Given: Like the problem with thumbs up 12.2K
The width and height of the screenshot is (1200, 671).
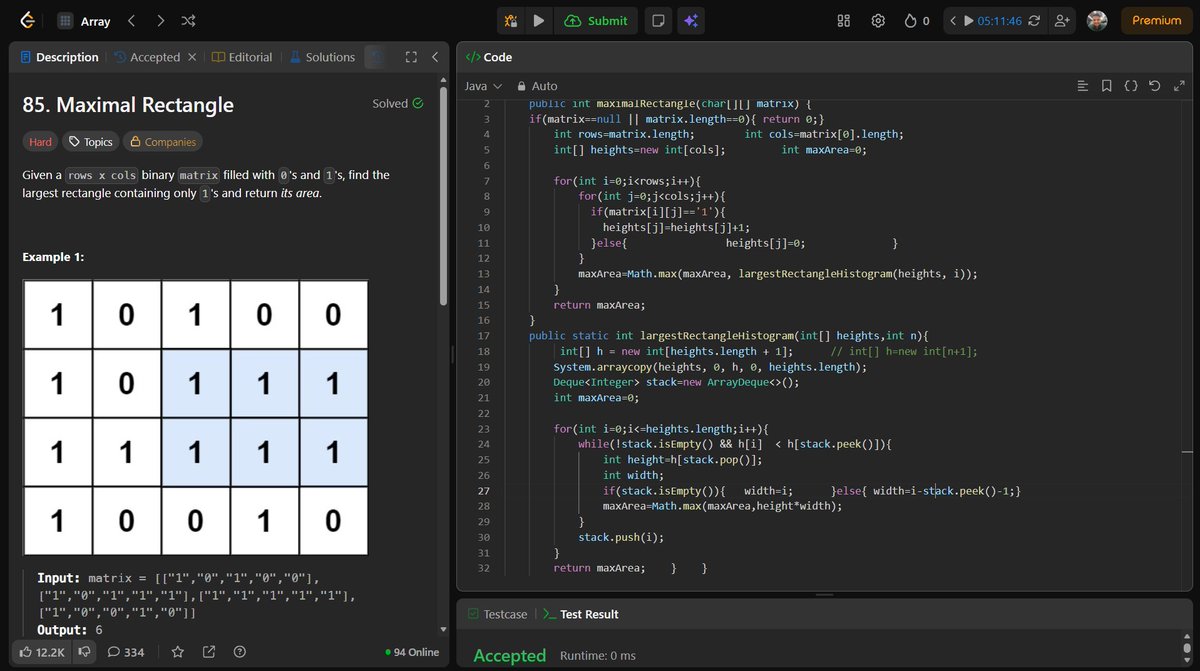Looking at the screenshot, I should tap(41, 652).
